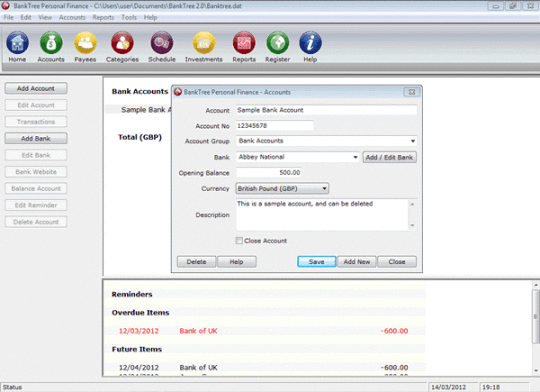This screenshot has width=540, height=392.
Task: Click the Account name field
Action: pos(326,110)
